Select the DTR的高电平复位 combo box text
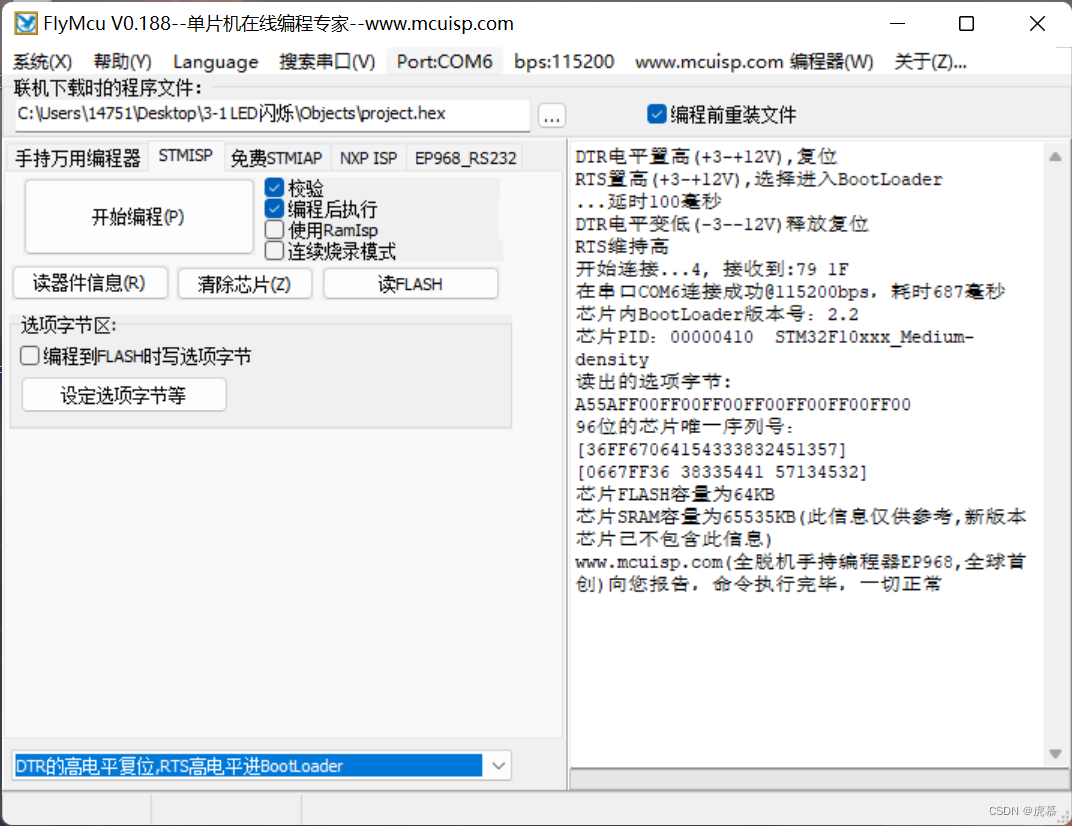The width and height of the screenshot is (1072, 826). (247, 766)
